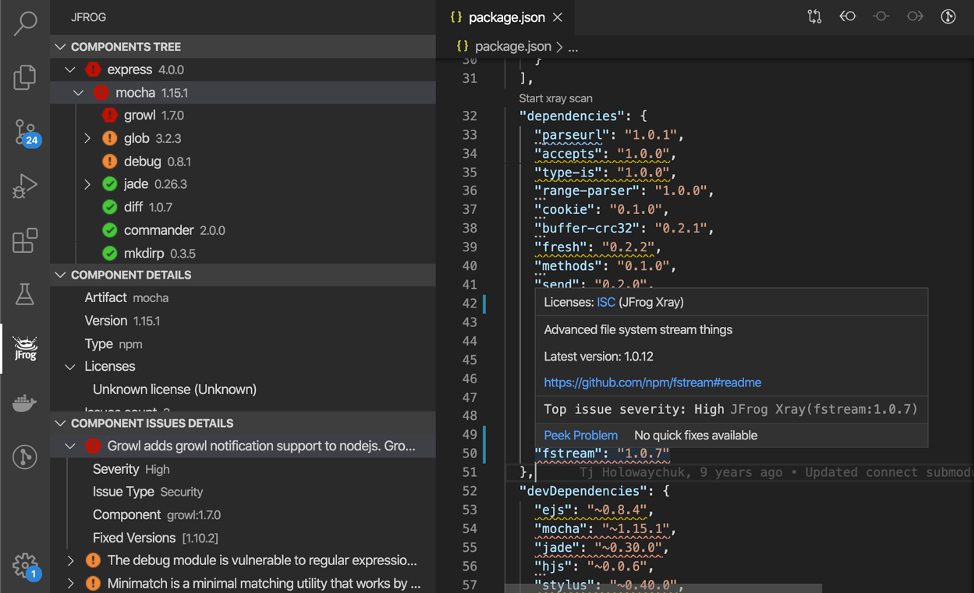Collapse the Component Issues Details section
974x593 pixels.
click(x=60, y=423)
